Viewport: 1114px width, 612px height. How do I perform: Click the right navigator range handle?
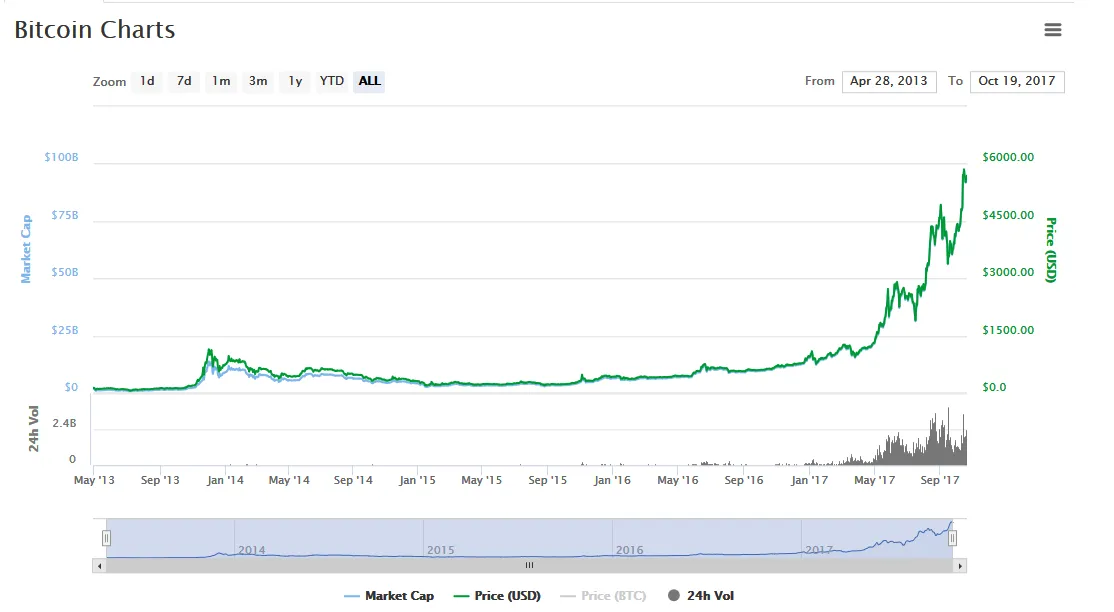[952, 538]
